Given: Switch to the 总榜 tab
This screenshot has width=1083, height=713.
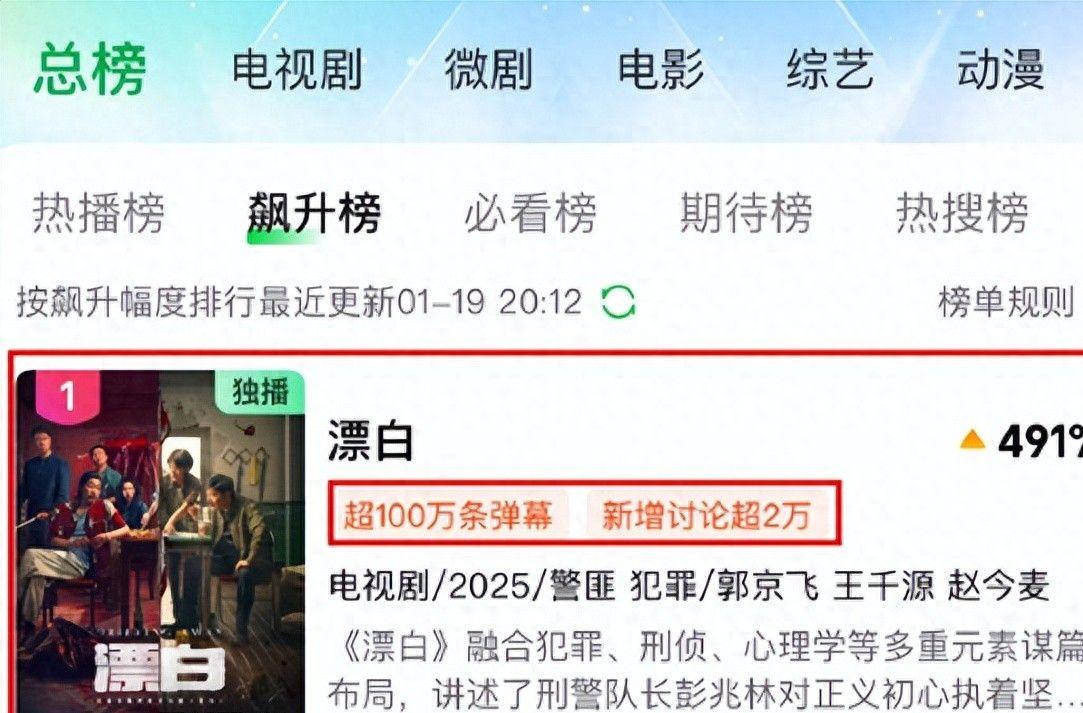Looking at the screenshot, I should point(90,68).
